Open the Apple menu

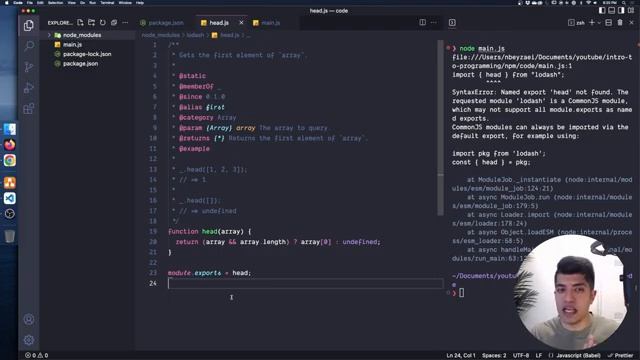(7, 2)
